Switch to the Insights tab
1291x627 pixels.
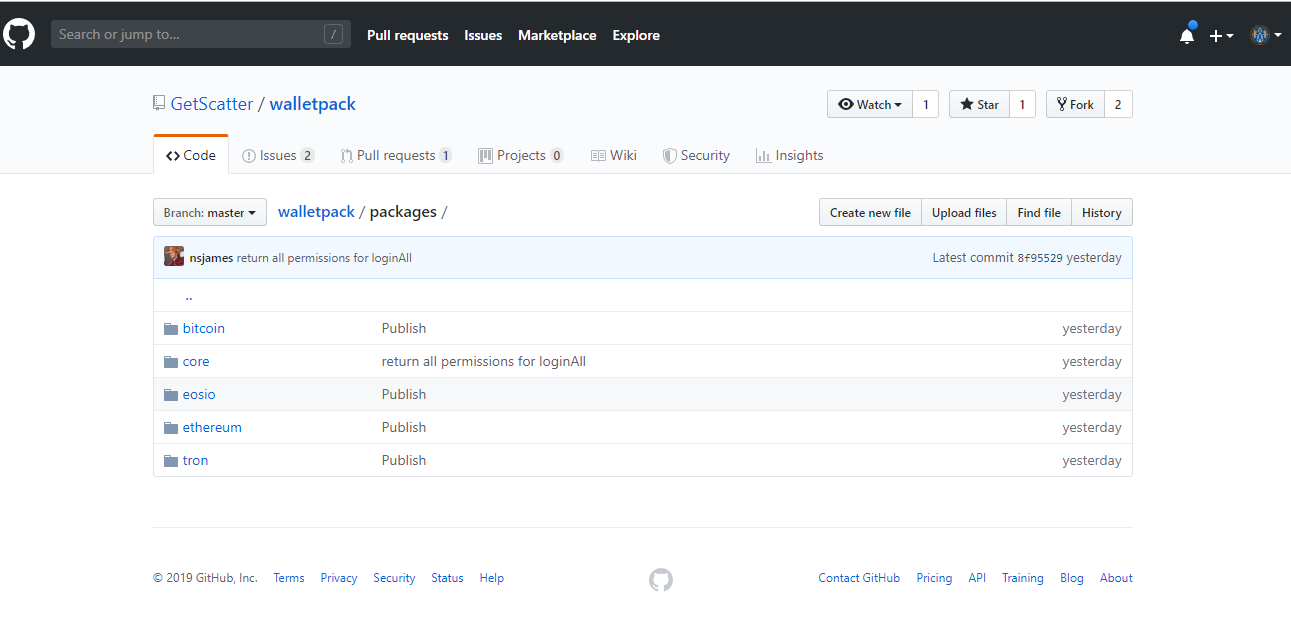(x=789, y=155)
